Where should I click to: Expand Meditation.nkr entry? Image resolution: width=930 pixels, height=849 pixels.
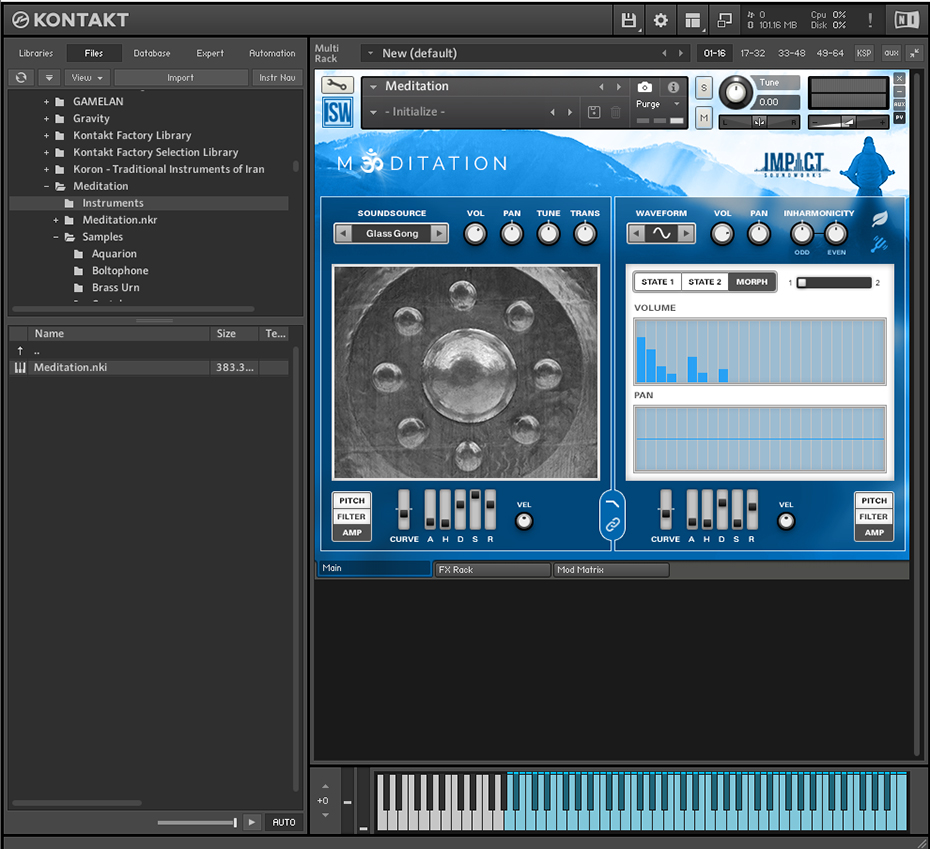[56, 220]
